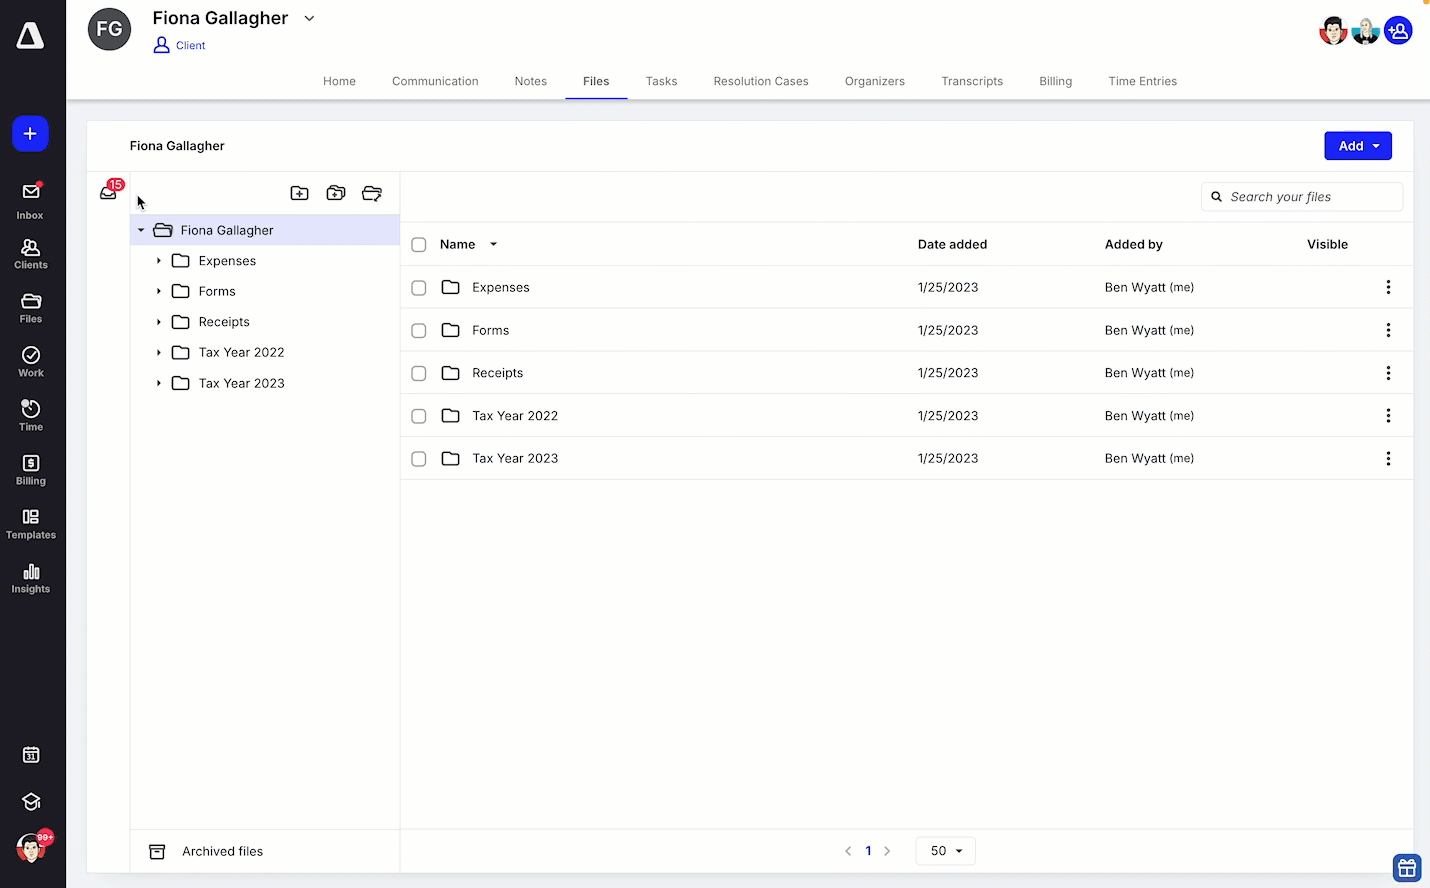Click the Date added column header
The height and width of the screenshot is (888, 1430).
tap(952, 244)
